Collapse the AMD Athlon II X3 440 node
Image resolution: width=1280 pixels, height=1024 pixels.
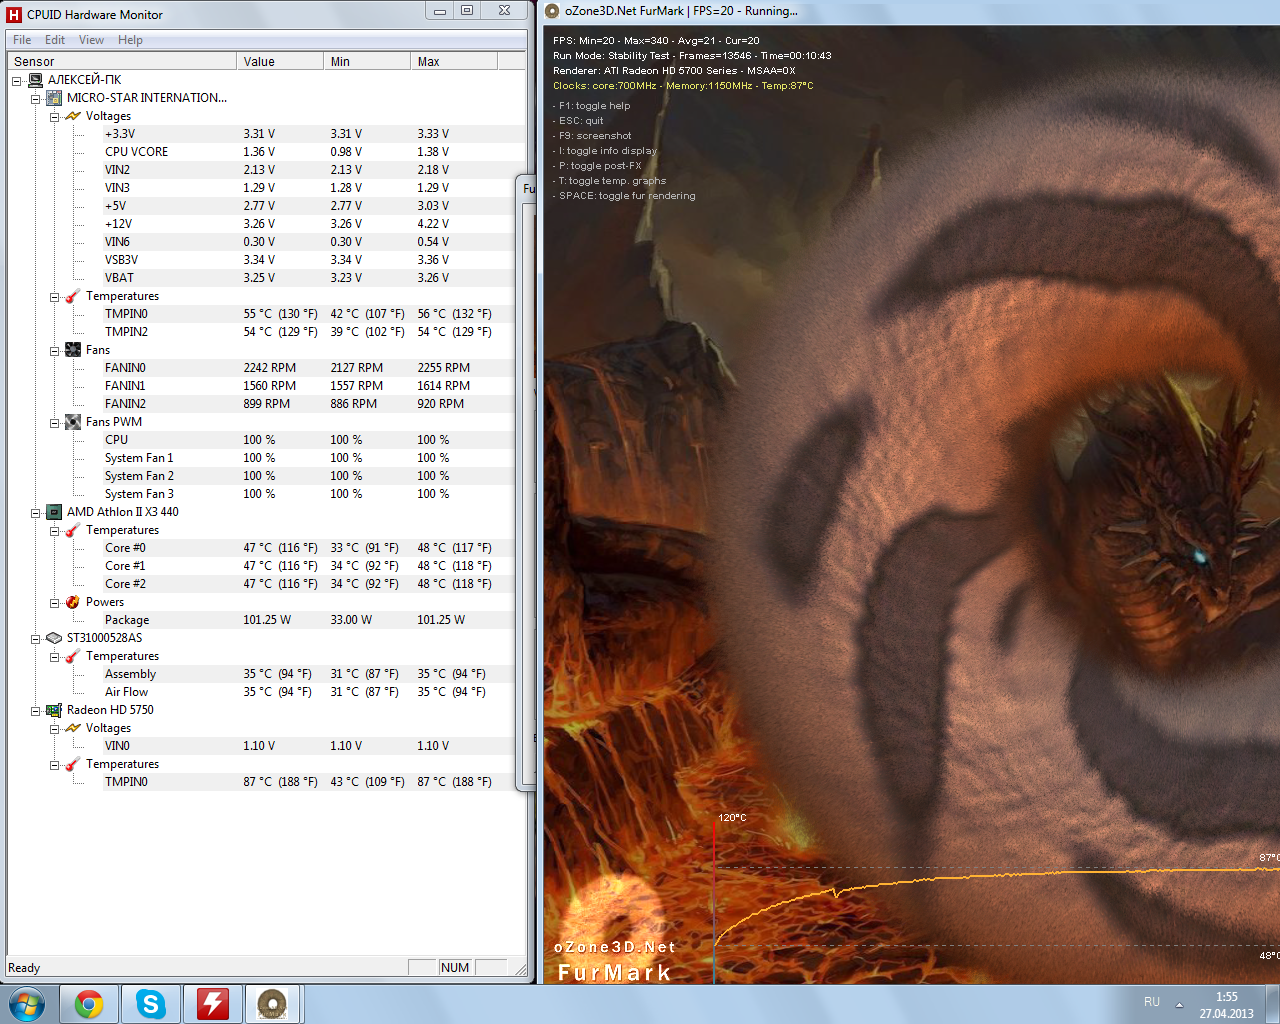[x=35, y=512]
